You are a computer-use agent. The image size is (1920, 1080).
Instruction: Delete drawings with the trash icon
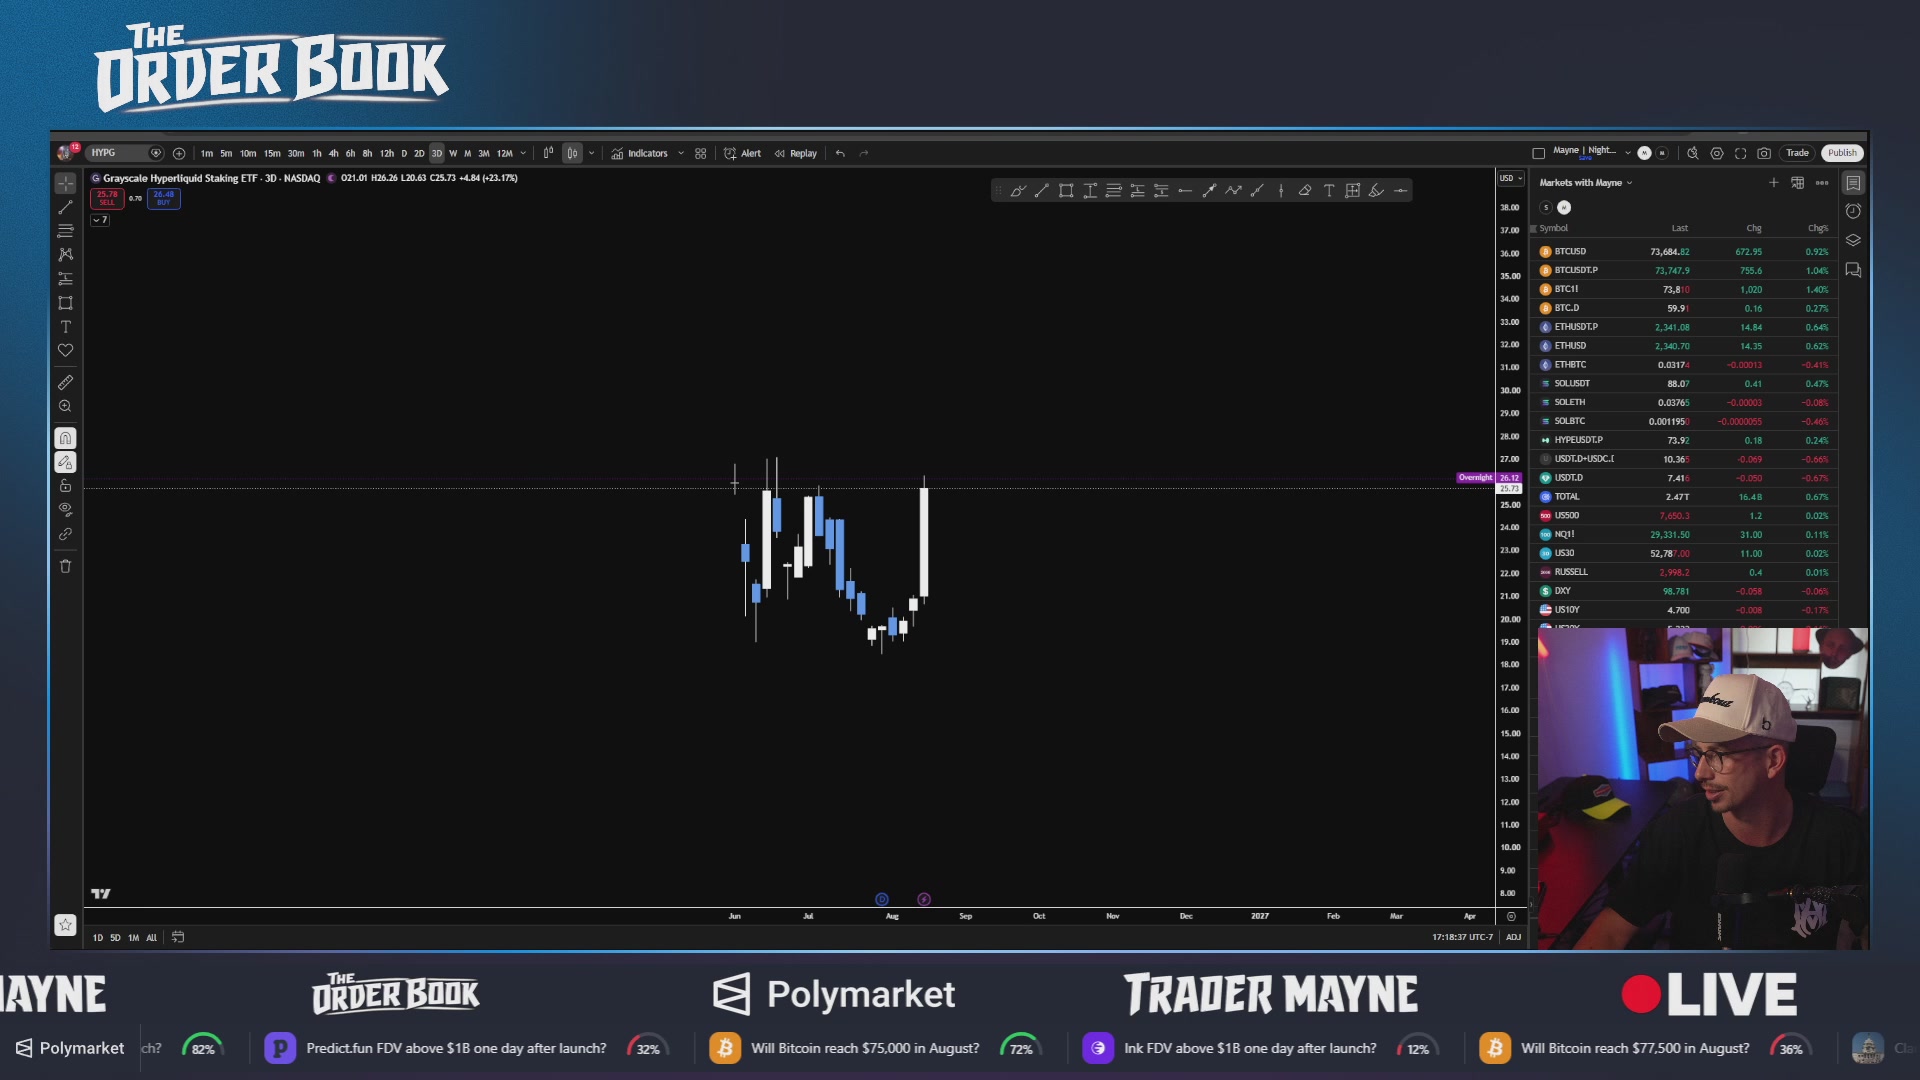(65, 566)
